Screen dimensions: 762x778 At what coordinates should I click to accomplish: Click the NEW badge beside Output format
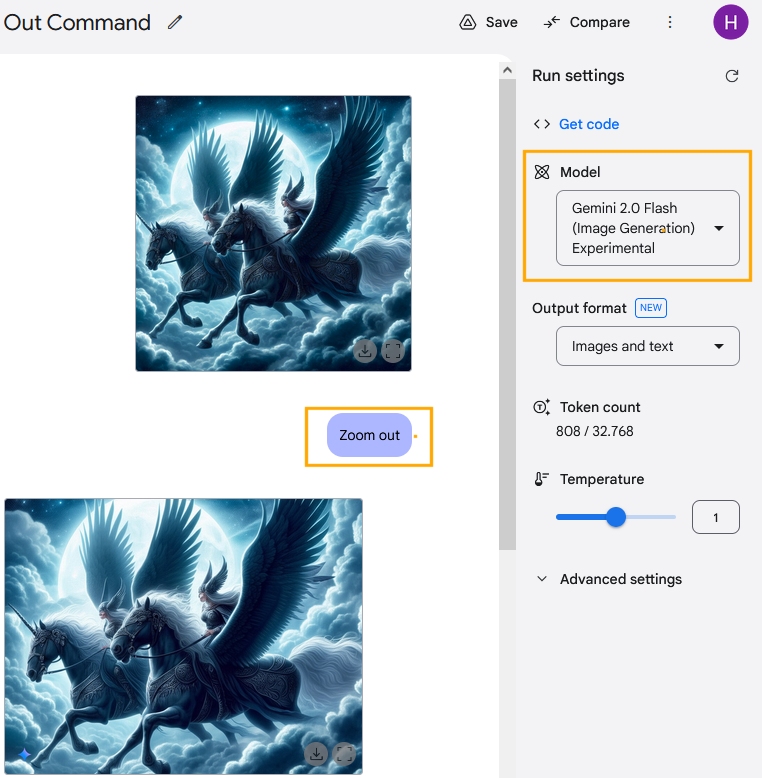[650, 308]
